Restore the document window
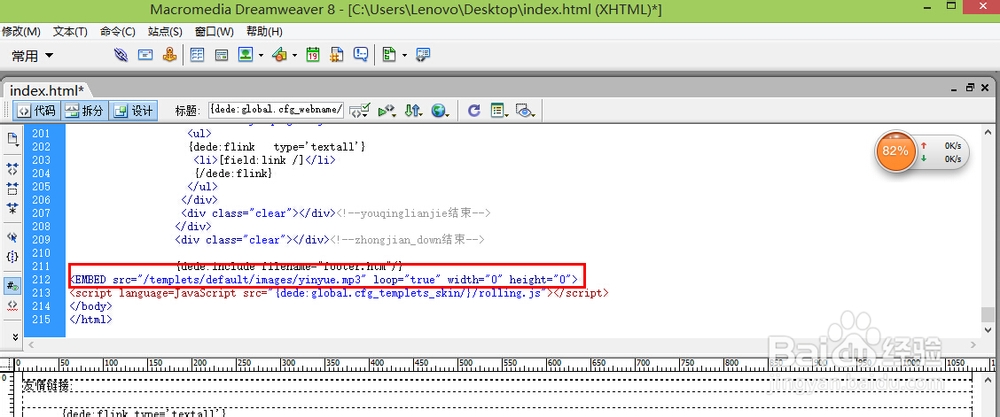This screenshot has width=1000, height=417. pos(971,88)
